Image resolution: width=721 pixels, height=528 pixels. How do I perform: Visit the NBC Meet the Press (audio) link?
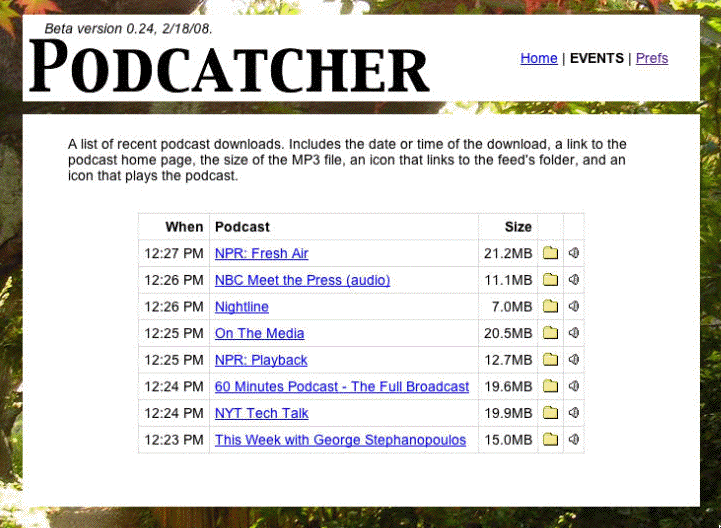pyautogui.click(x=302, y=280)
